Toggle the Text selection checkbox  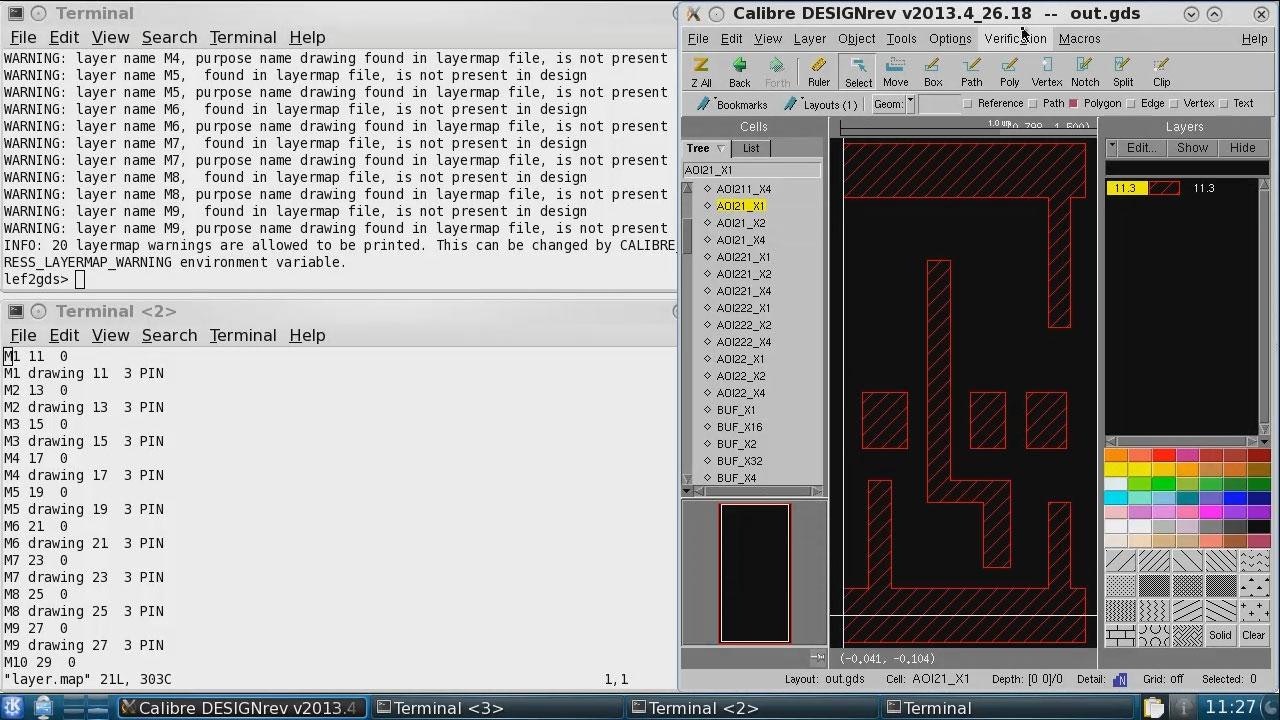1224,104
